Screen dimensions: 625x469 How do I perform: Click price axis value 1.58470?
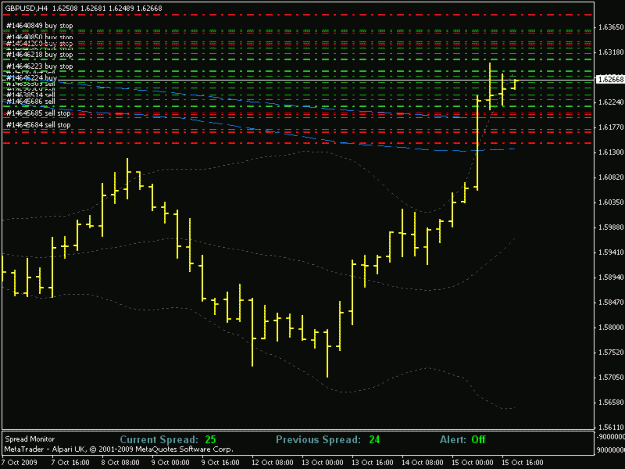coord(611,302)
